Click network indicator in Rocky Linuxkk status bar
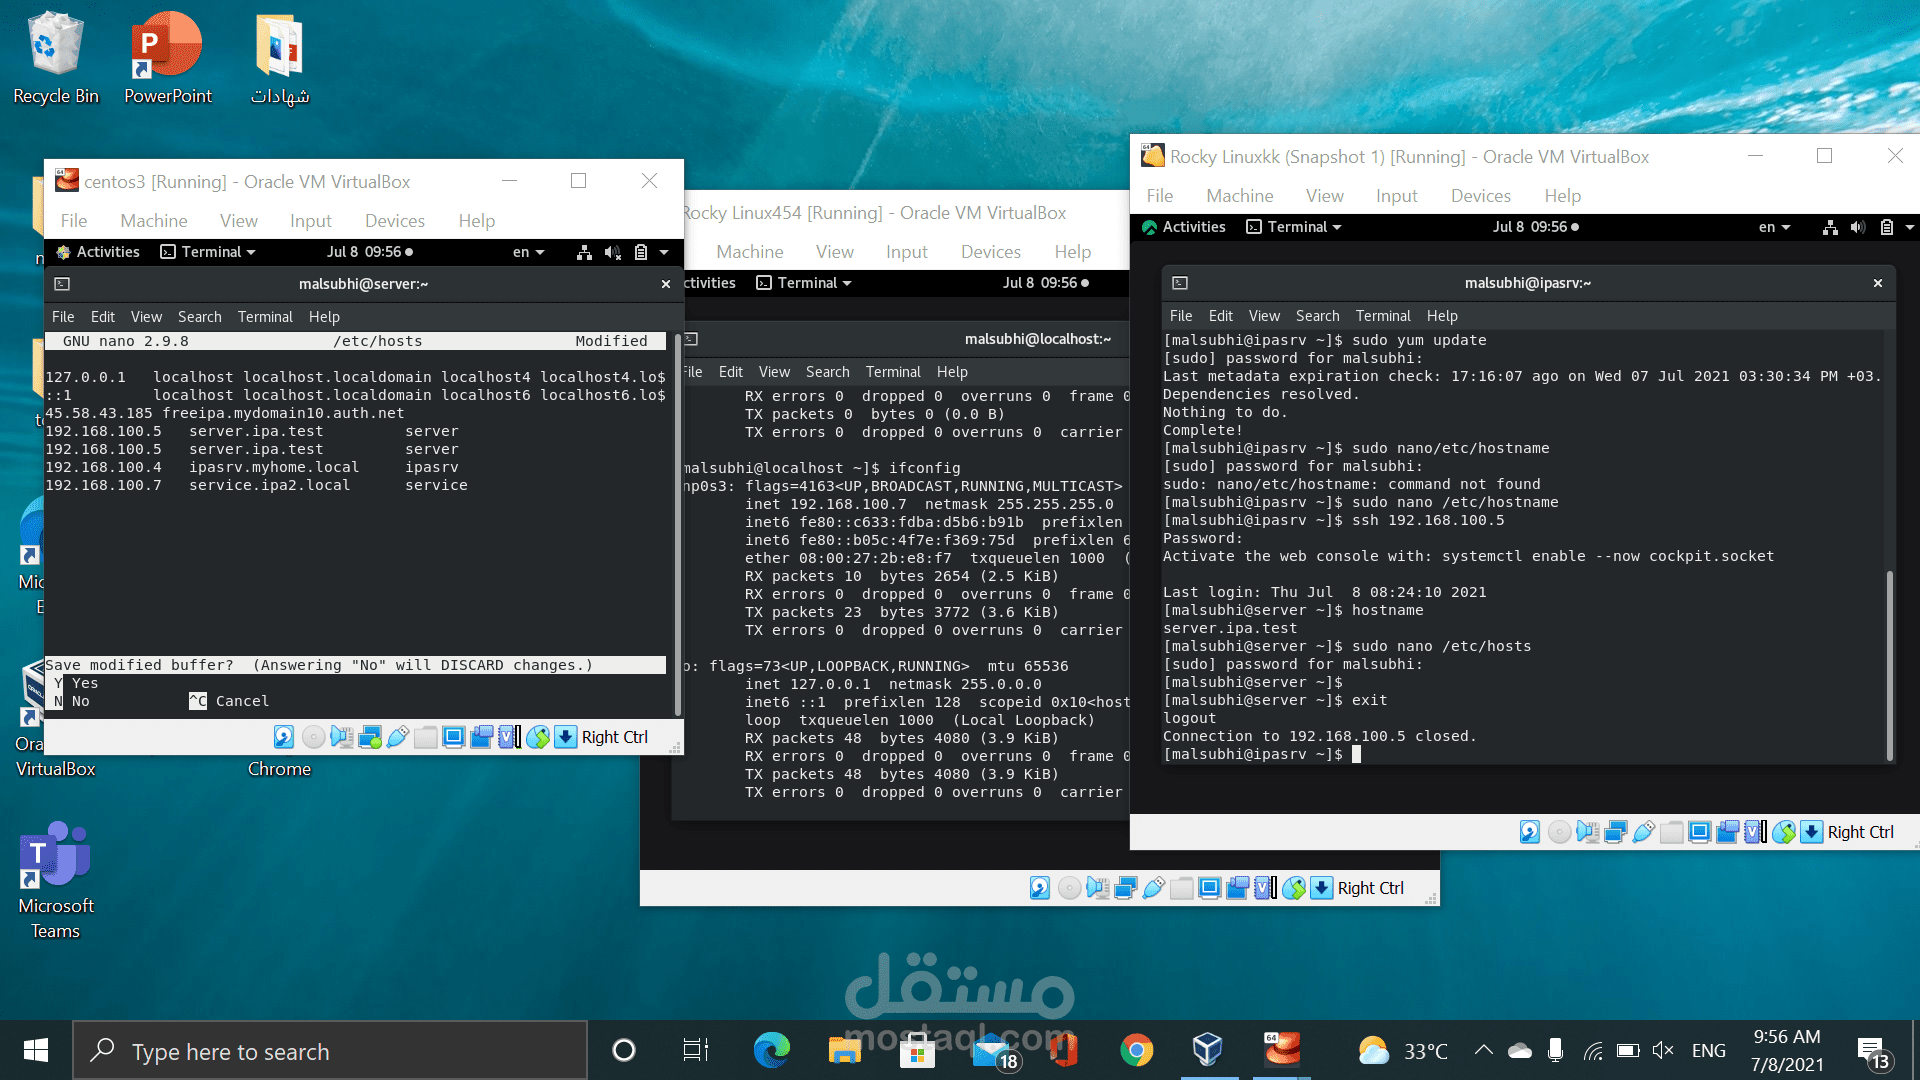The image size is (1920, 1080). [x=1615, y=832]
